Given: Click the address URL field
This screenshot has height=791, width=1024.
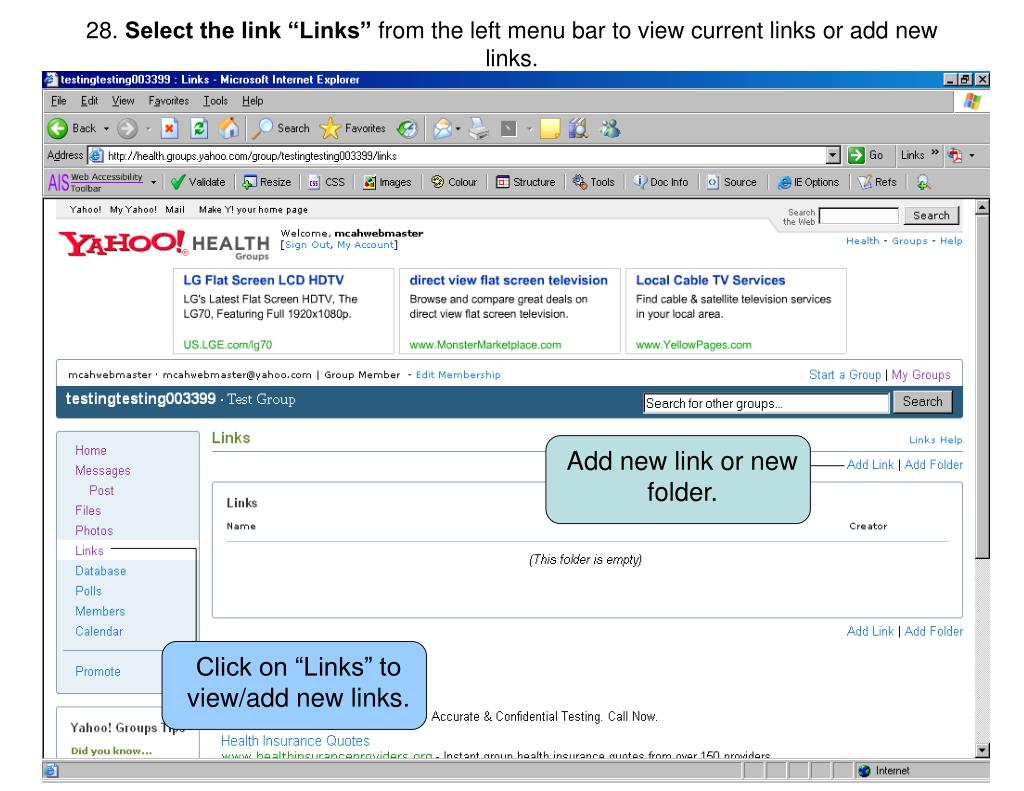Looking at the screenshot, I should [x=464, y=155].
